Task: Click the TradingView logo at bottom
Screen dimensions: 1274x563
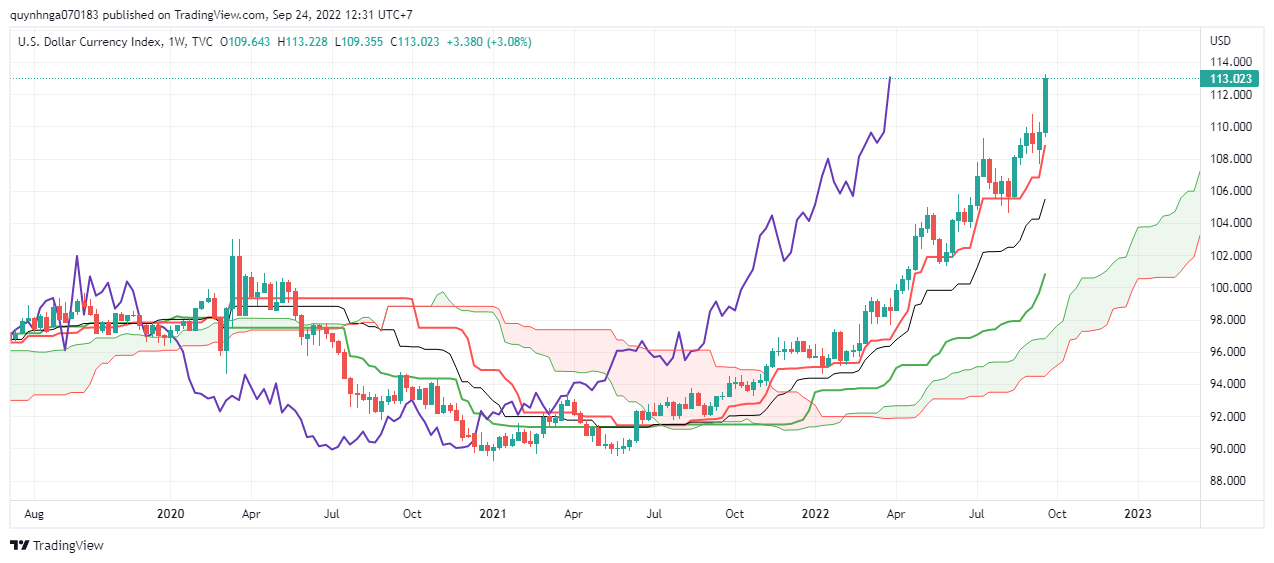Action: click(57, 545)
